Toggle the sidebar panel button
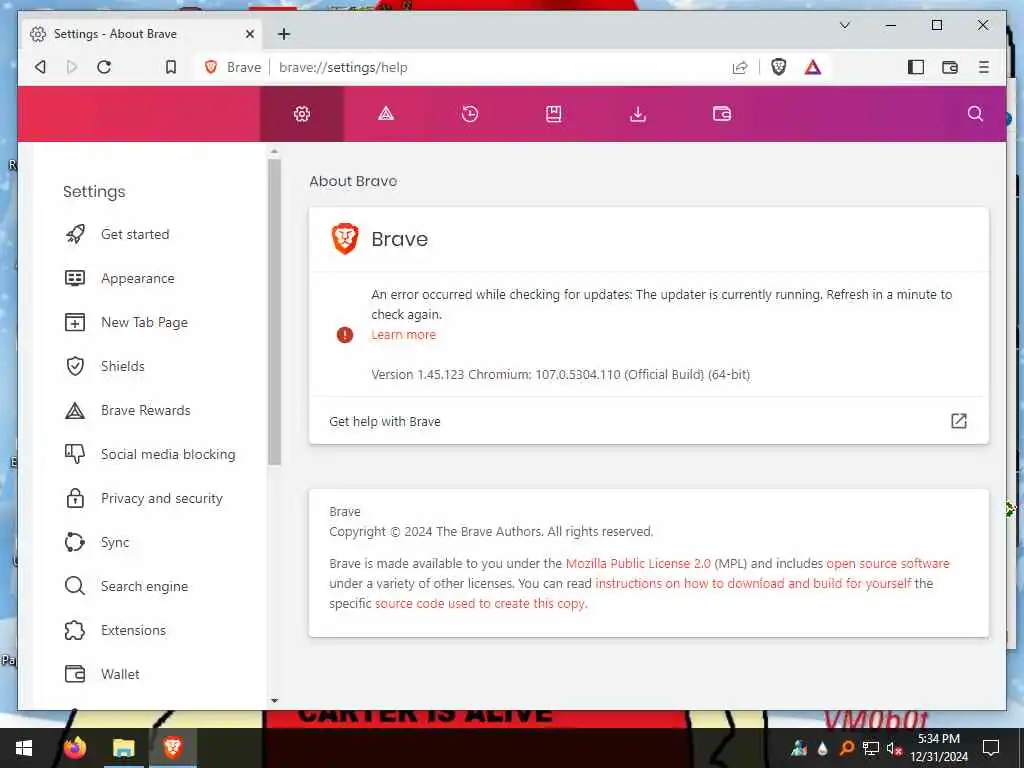1024x768 pixels. click(x=916, y=67)
